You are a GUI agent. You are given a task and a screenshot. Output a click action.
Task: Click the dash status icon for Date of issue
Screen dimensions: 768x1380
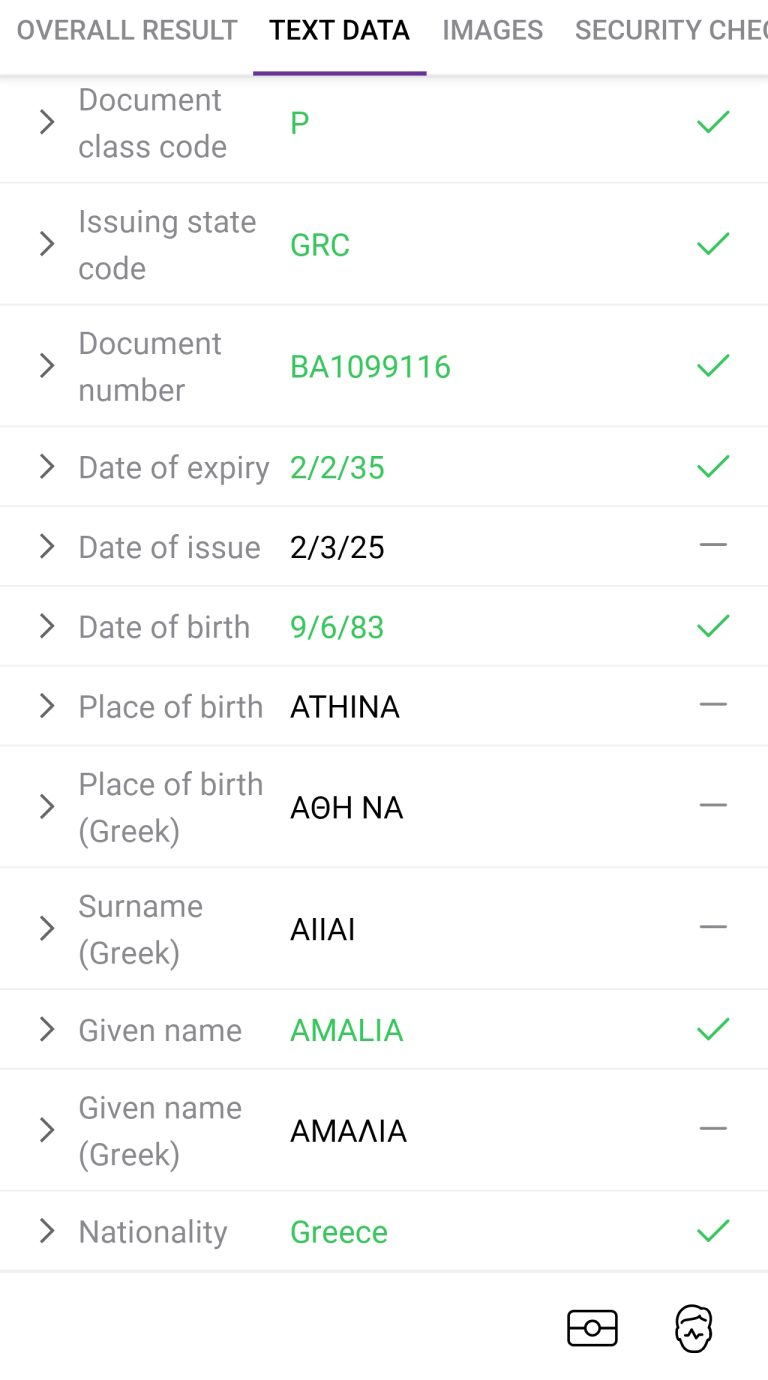click(x=713, y=545)
